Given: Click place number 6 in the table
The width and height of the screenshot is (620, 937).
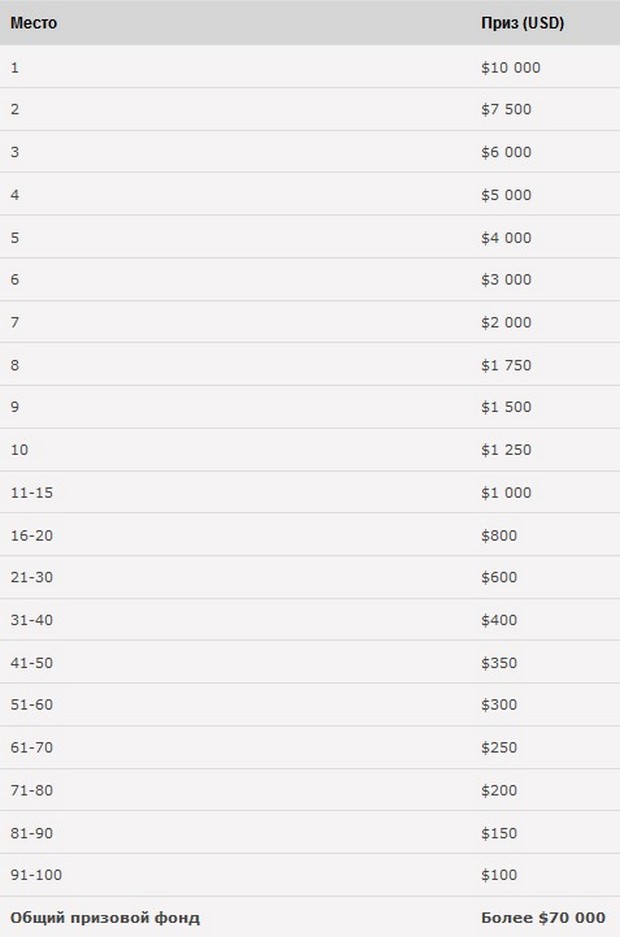Looking at the screenshot, I should [x=15, y=280].
